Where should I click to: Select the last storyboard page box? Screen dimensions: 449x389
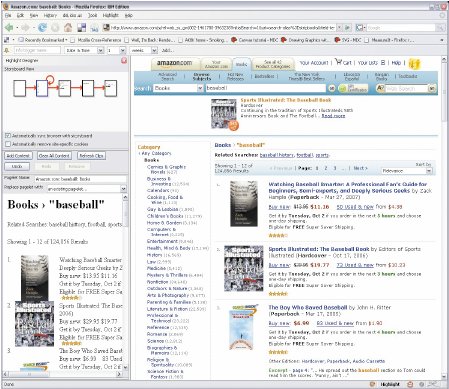tap(110, 88)
